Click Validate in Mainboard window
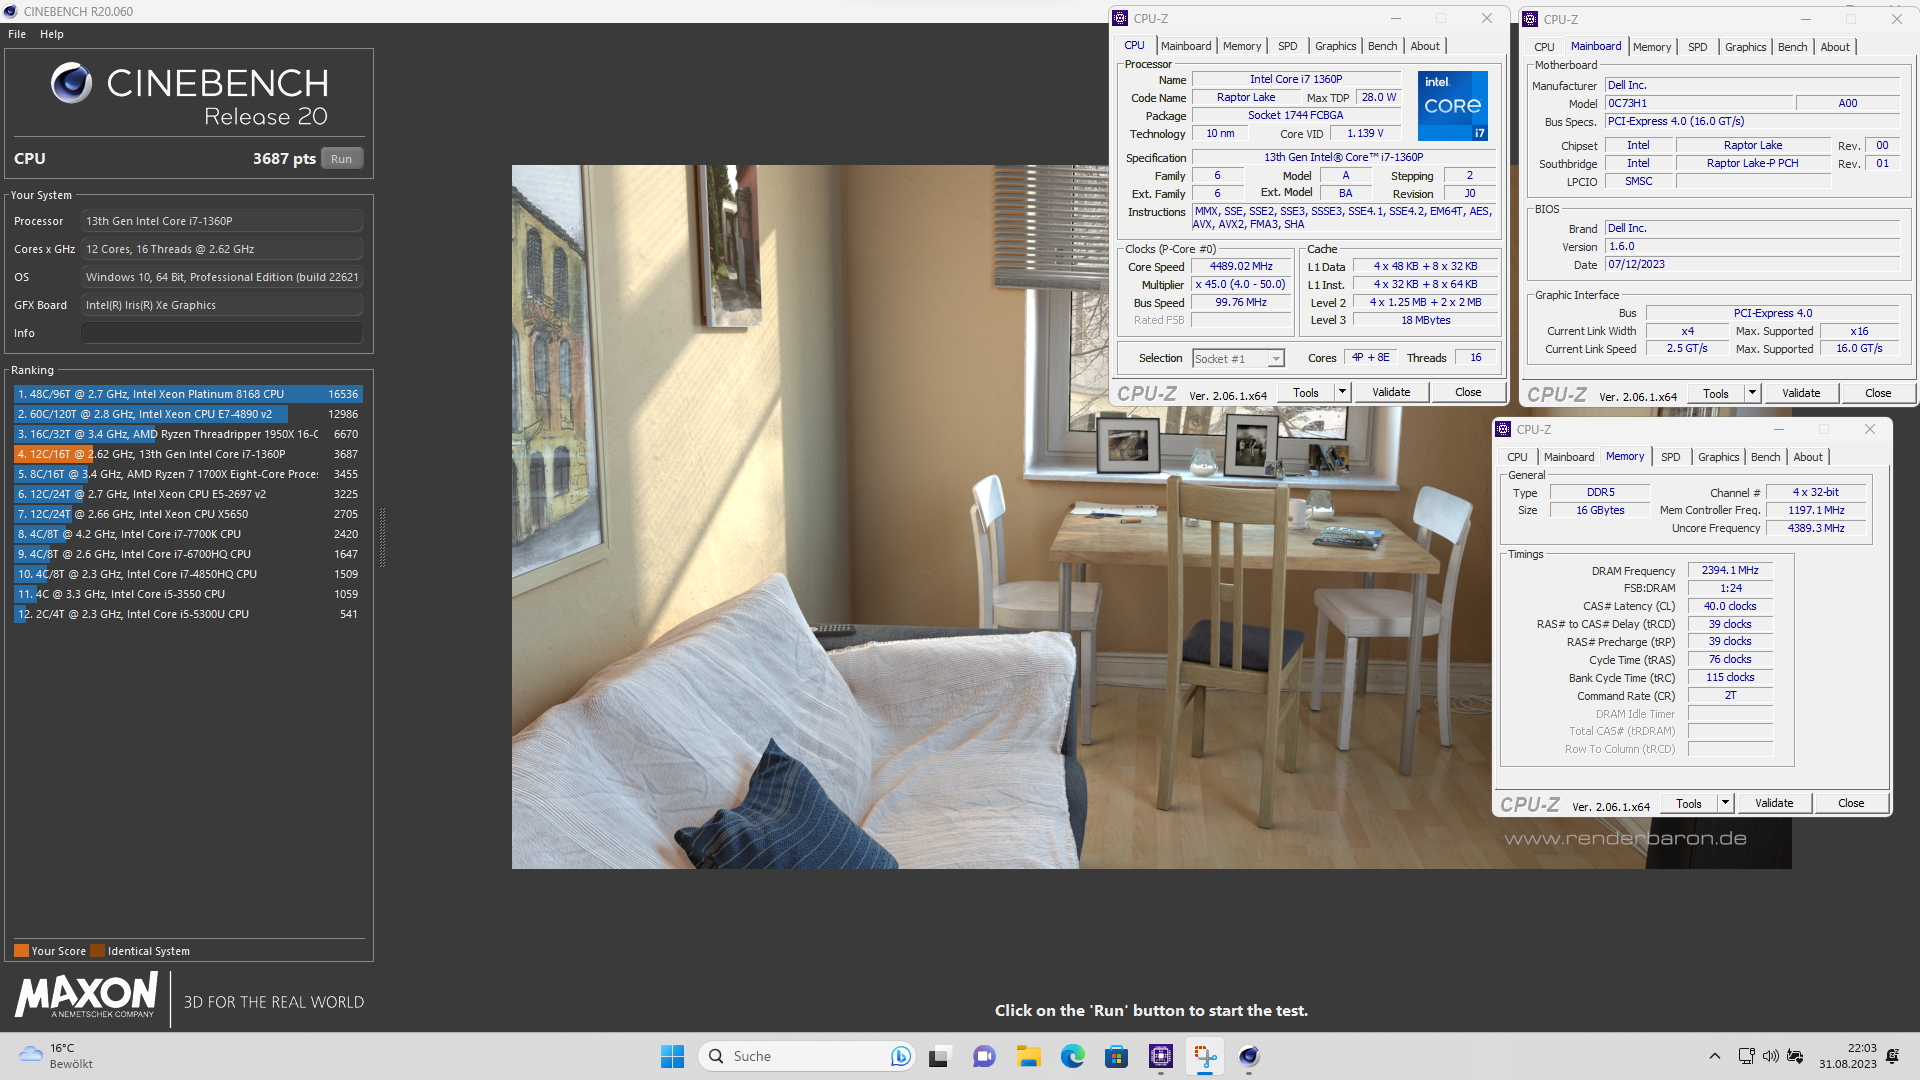The height and width of the screenshot is (1080, 1920). click(1801, 393)
